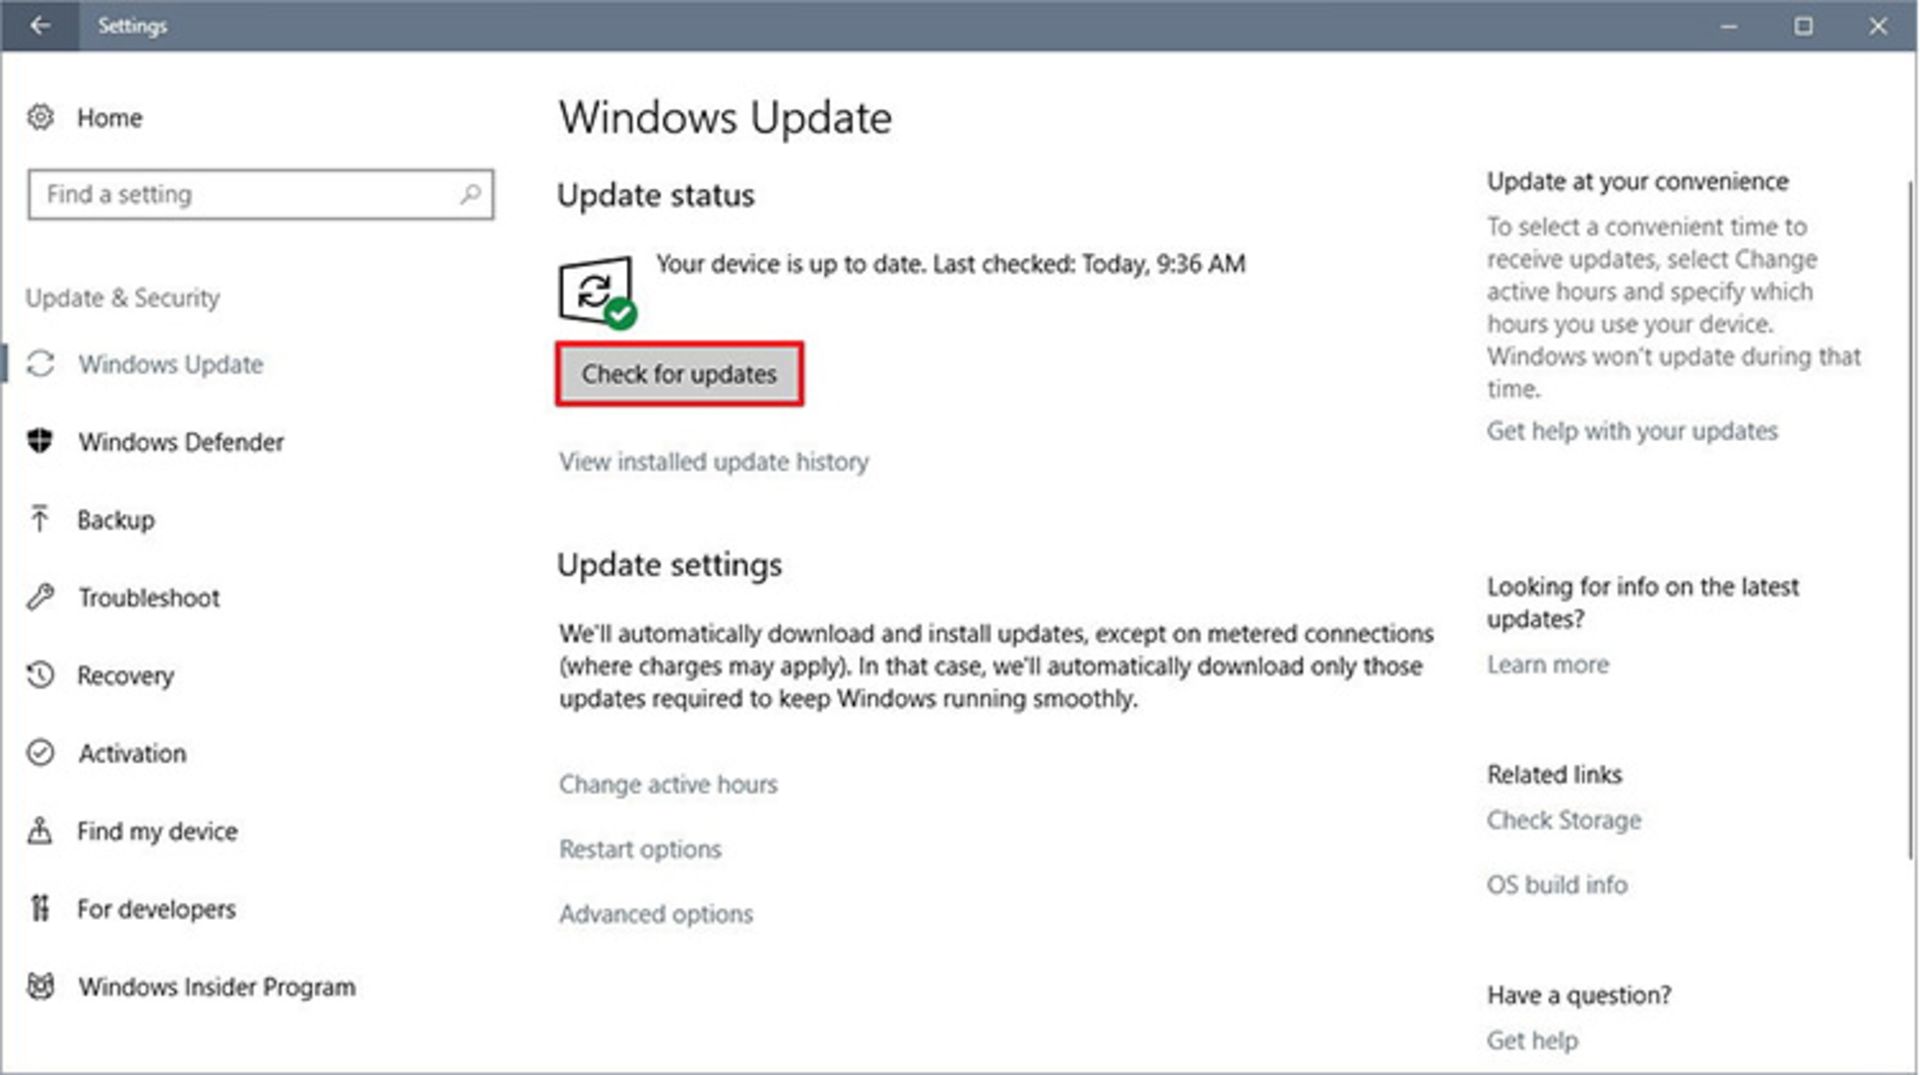1920x1075 pixels.
Task: Focus the Find a setting search box
Action: [261, 194]
